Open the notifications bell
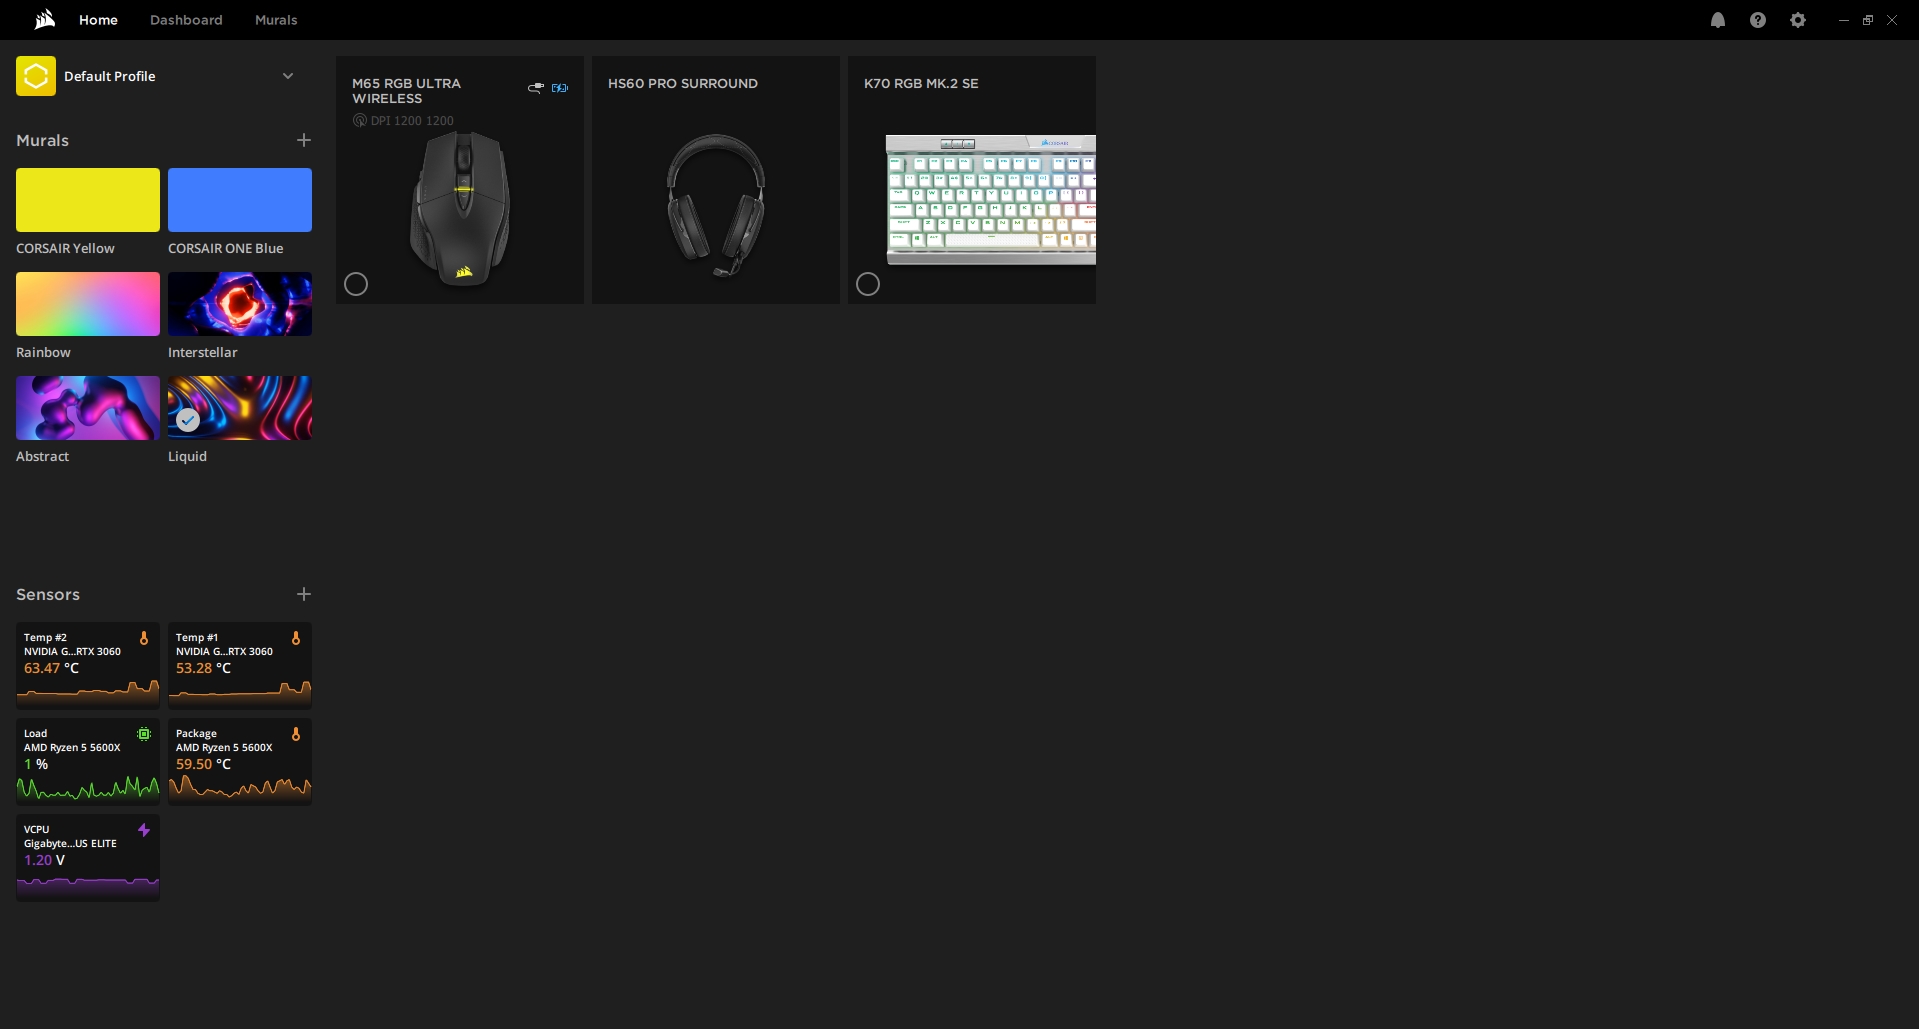 coord(1718,20)
